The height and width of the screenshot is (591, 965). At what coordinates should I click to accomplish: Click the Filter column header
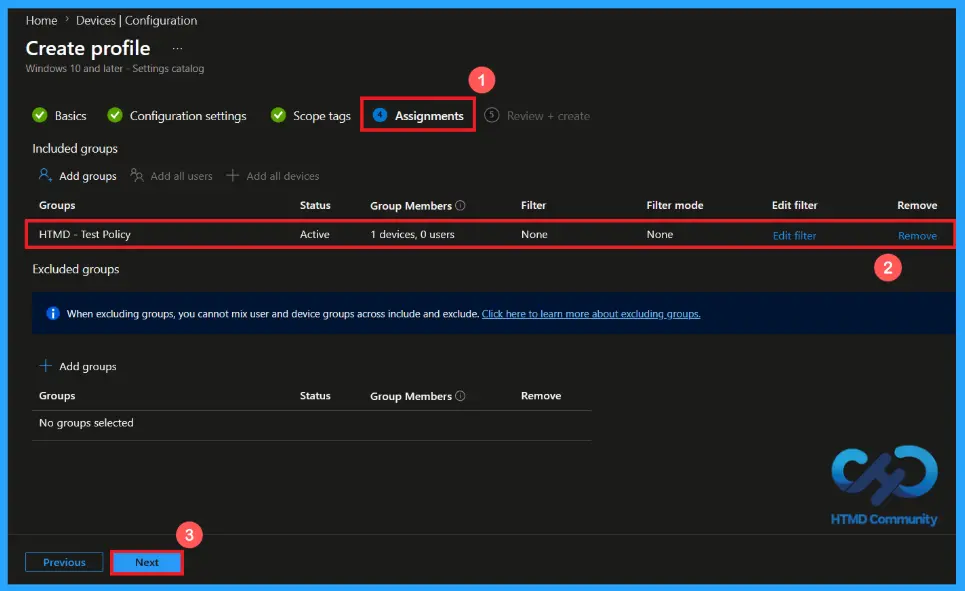click(533, 205)
